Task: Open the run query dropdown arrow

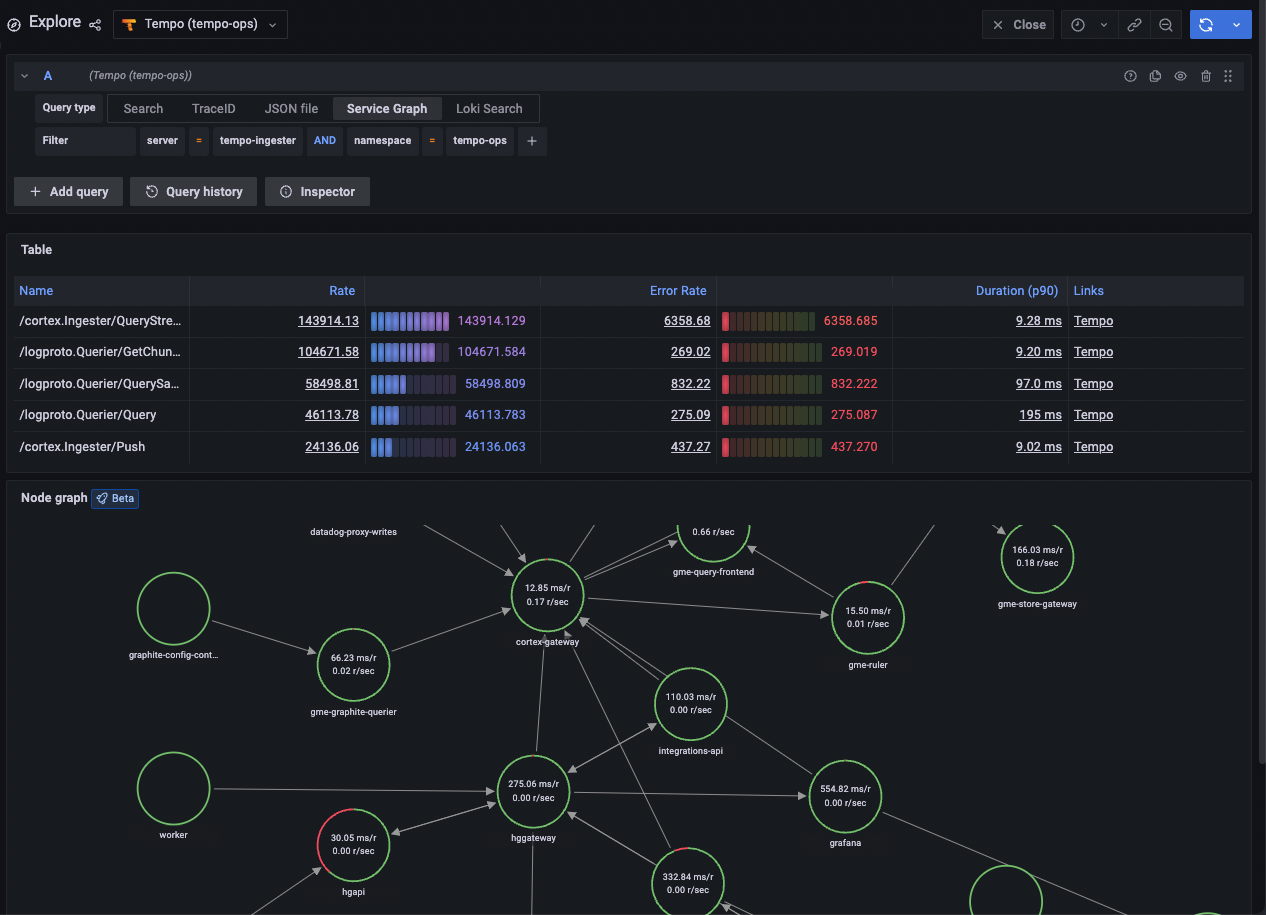Action: (1237, 24)
